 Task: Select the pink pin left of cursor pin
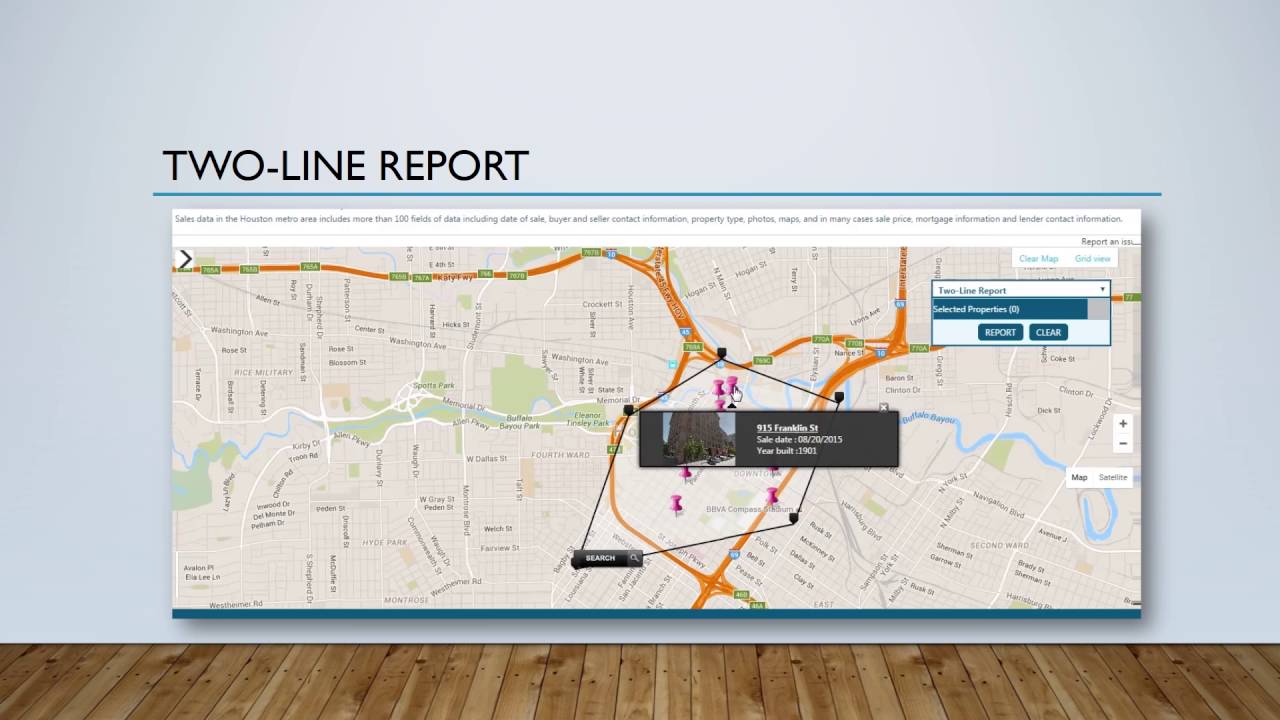point(718,389)
